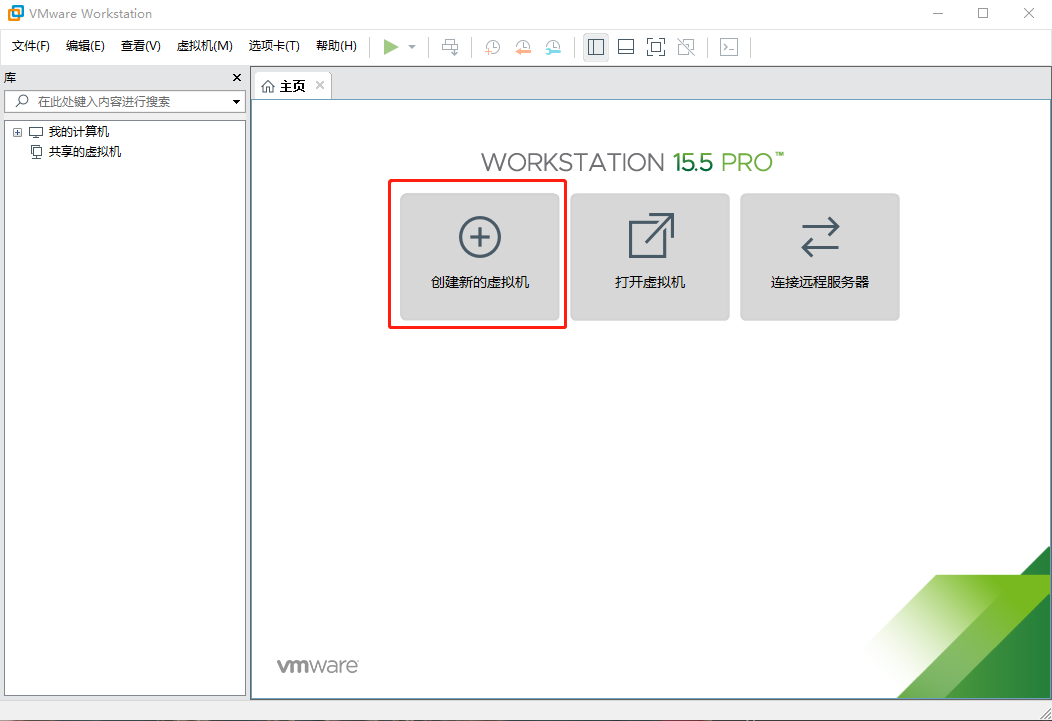Image resolution: width=1052 pixels, height=721 pixels.
Task: Click 创建新的虚拟机 button
Action: [x=480, y=257]
